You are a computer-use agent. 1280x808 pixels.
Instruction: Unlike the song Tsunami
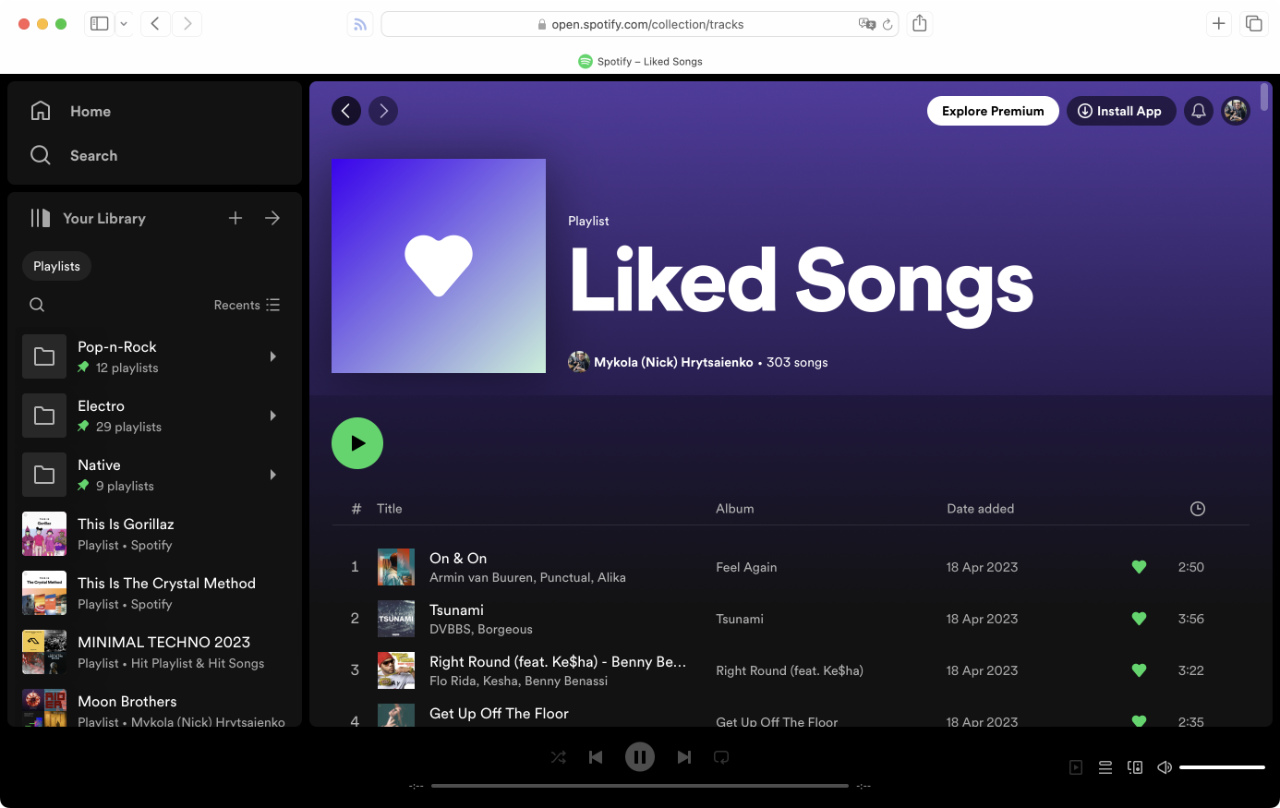1138,619
